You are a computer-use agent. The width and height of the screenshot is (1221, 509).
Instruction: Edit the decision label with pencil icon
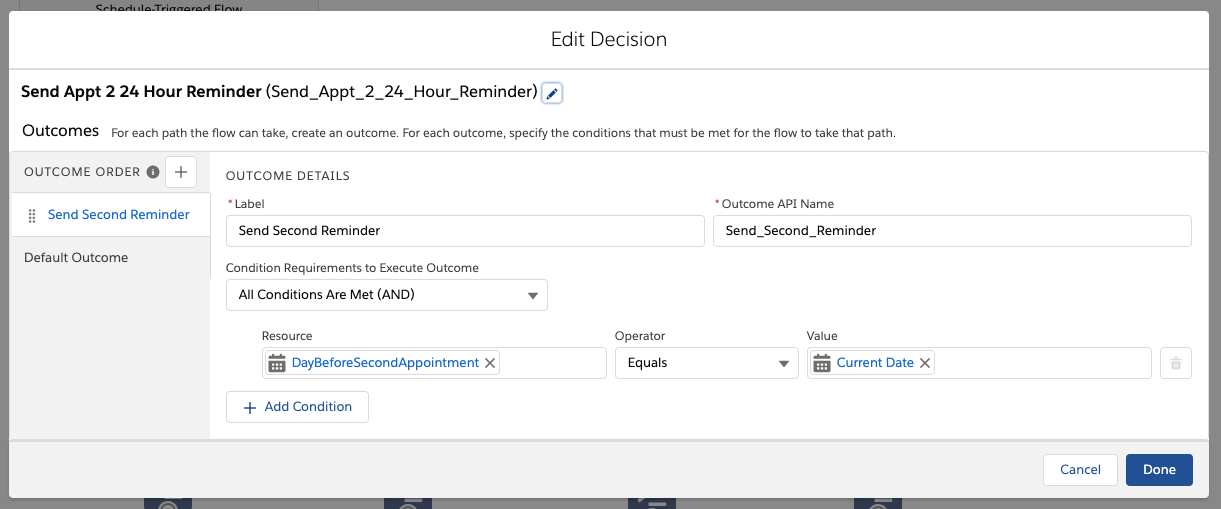(552, 93)
